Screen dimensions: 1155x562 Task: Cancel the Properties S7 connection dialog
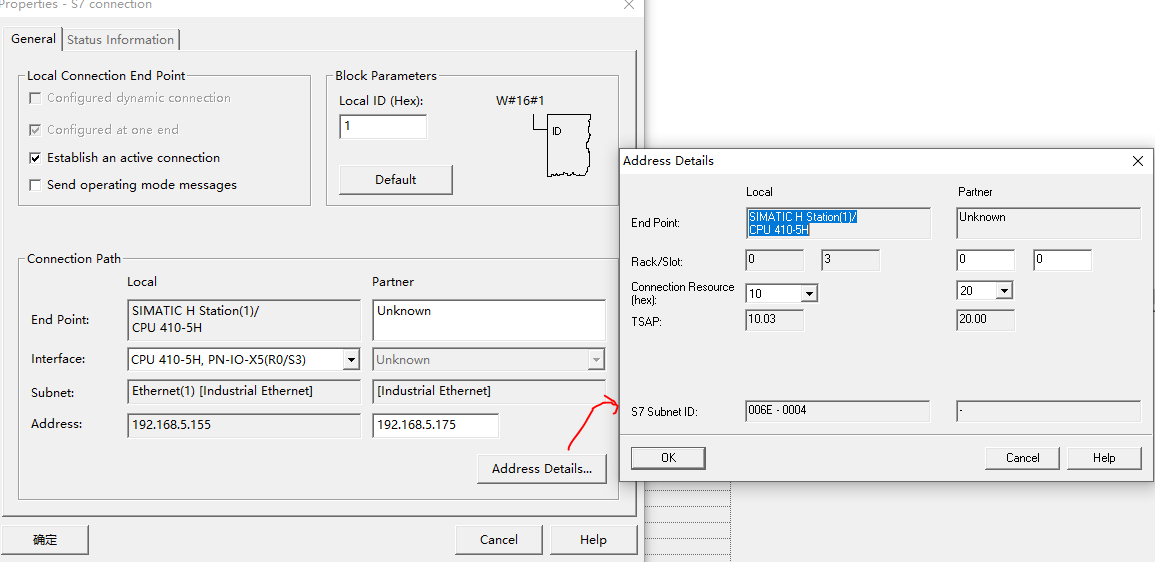[499, 540]
